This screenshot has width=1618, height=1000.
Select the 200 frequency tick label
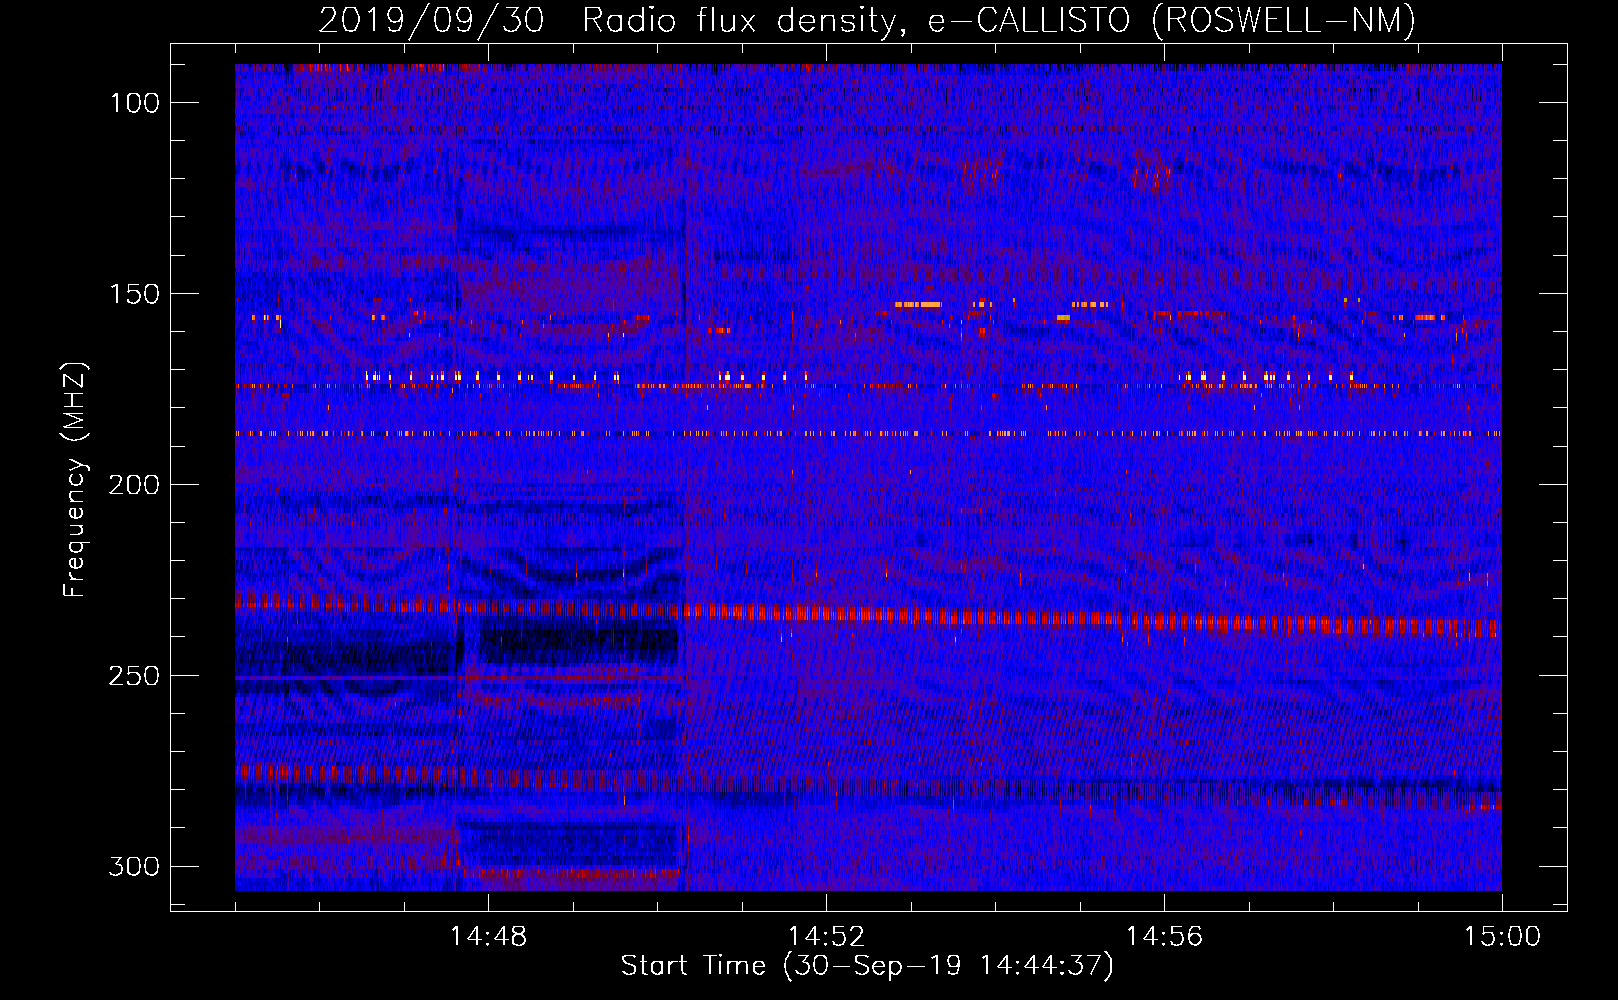point(134,485)
